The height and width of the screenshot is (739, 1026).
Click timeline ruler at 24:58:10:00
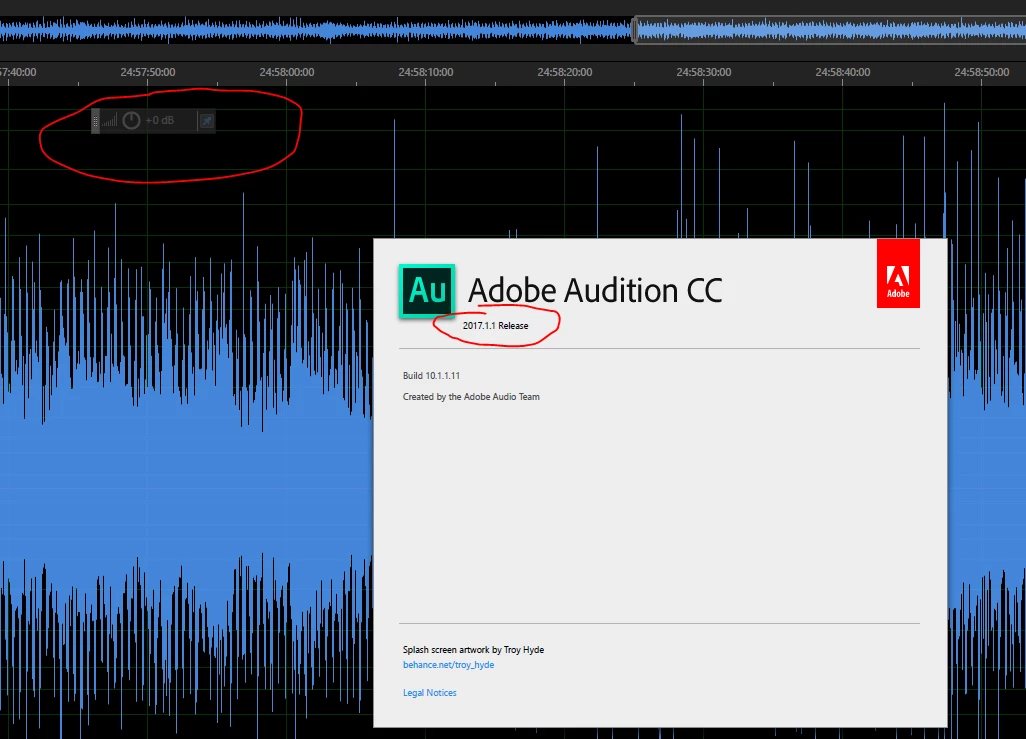[x=426, y=72]
